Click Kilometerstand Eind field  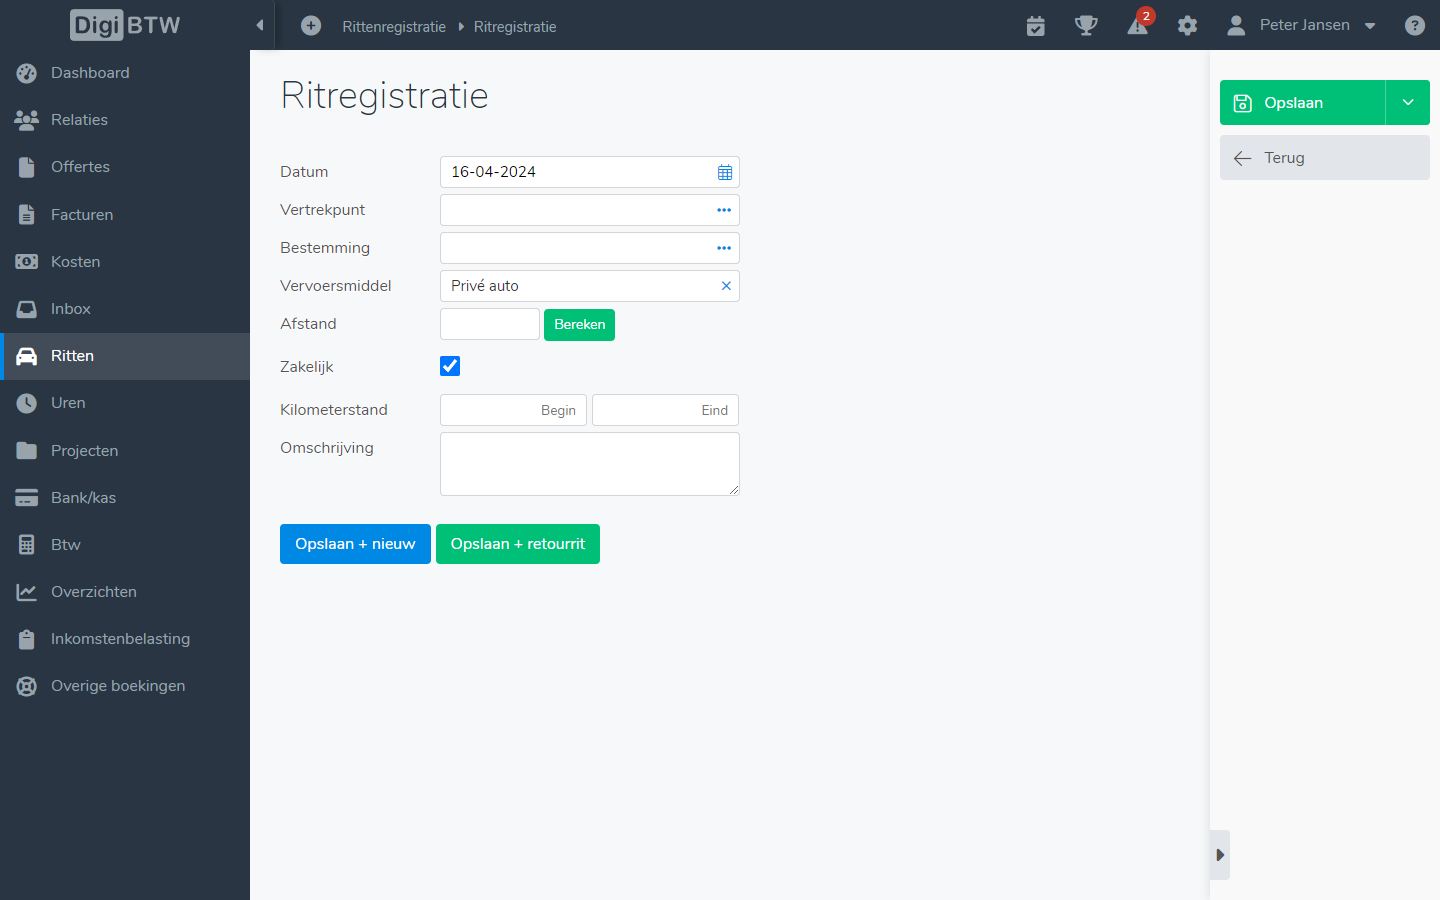click(666, 410)
